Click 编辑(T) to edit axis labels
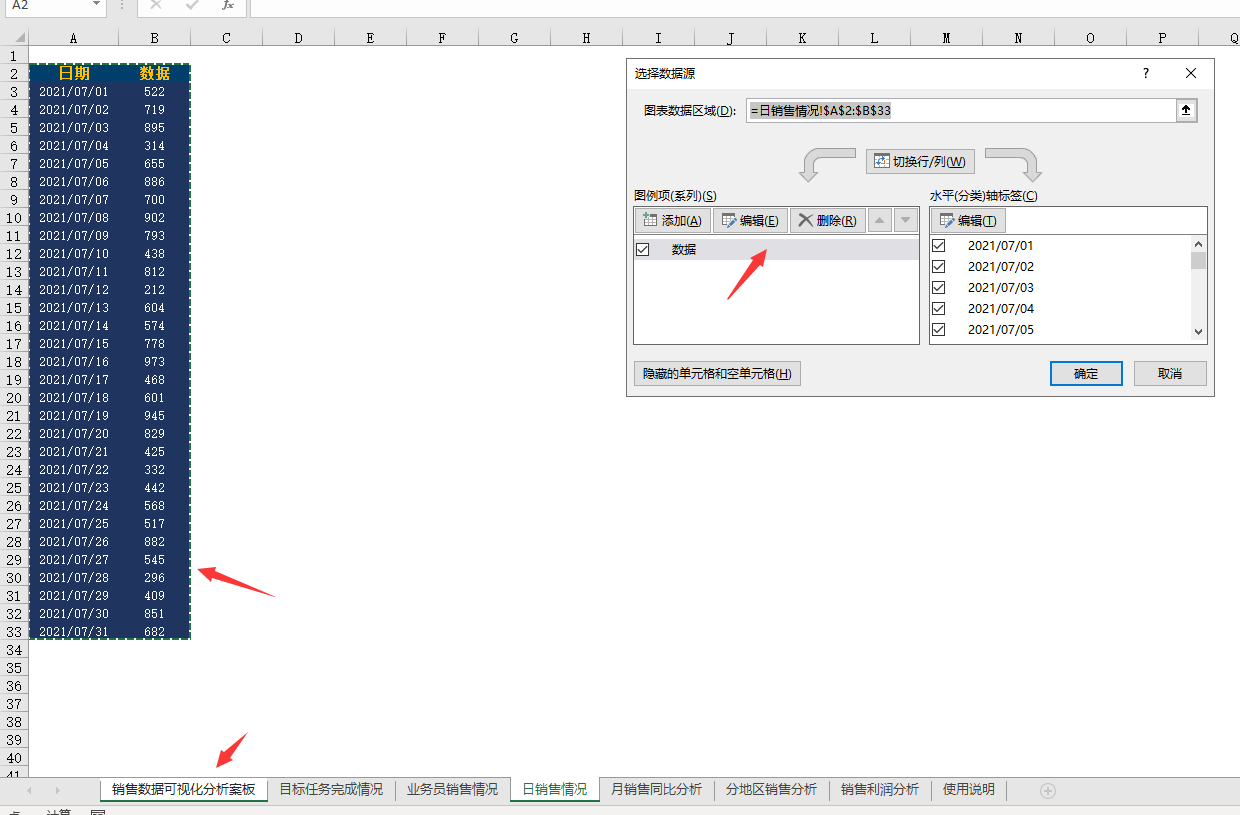 pyautogui.click(x=968, y=221)
